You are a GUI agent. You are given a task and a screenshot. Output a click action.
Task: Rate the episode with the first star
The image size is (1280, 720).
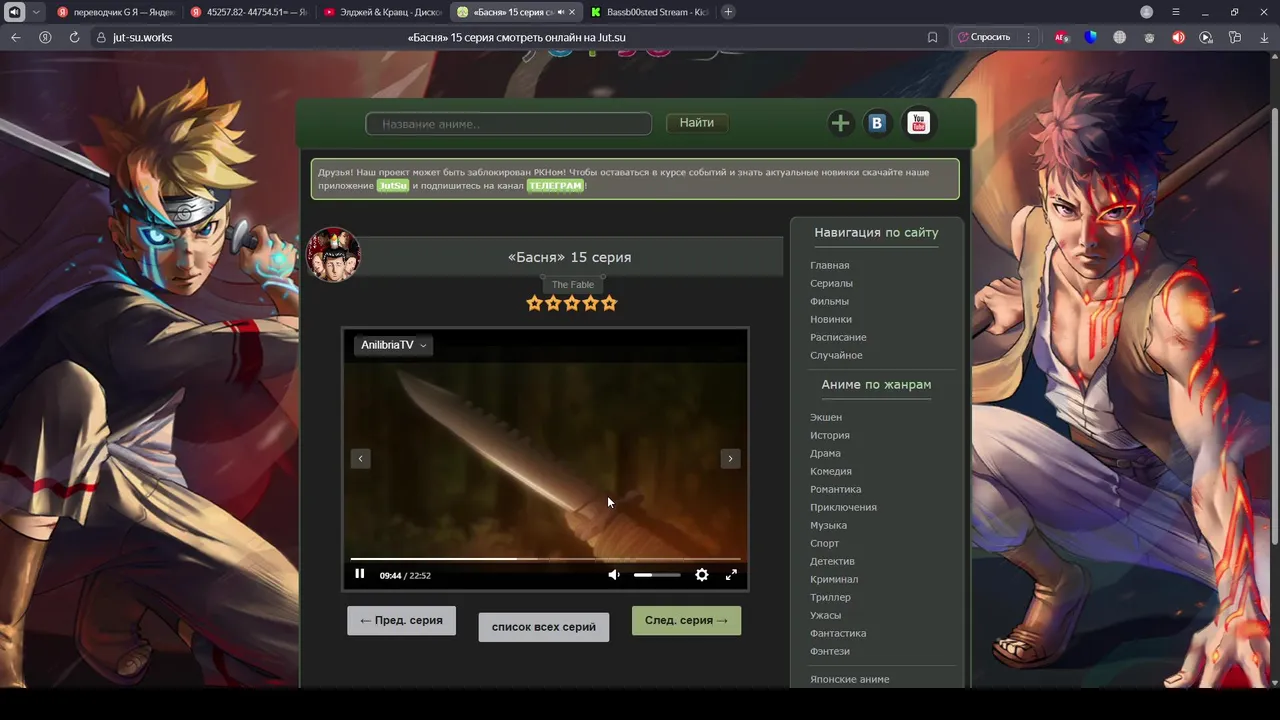(x=534, y=303)
